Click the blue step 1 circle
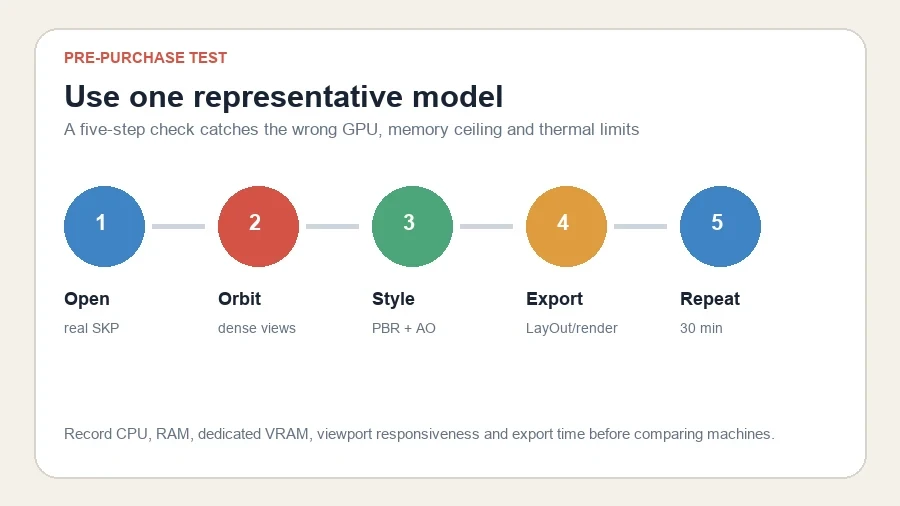 104,226
